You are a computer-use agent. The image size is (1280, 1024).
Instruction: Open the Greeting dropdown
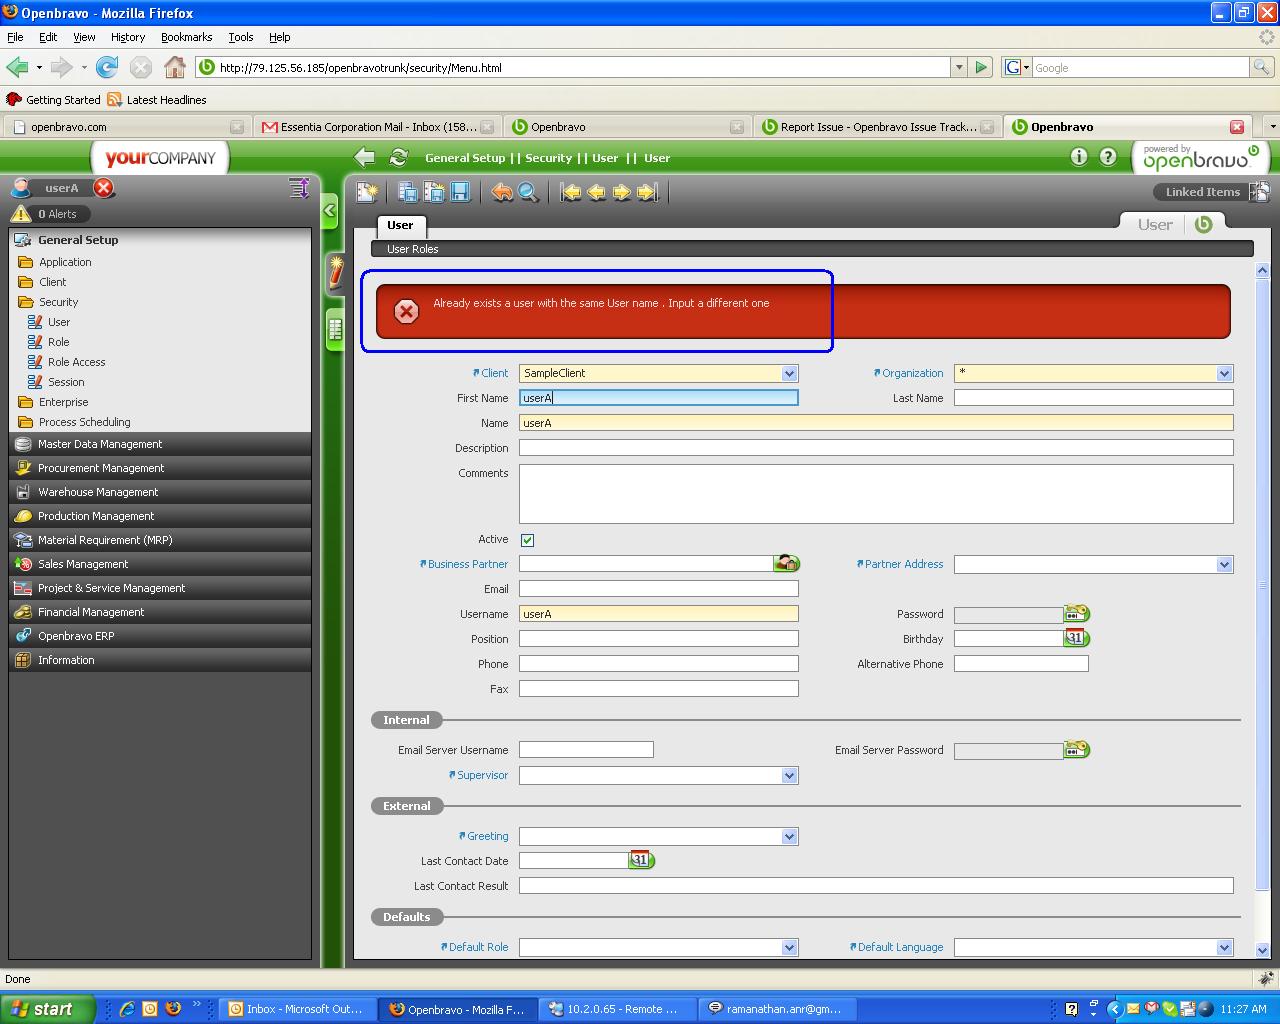click(790, 836)
